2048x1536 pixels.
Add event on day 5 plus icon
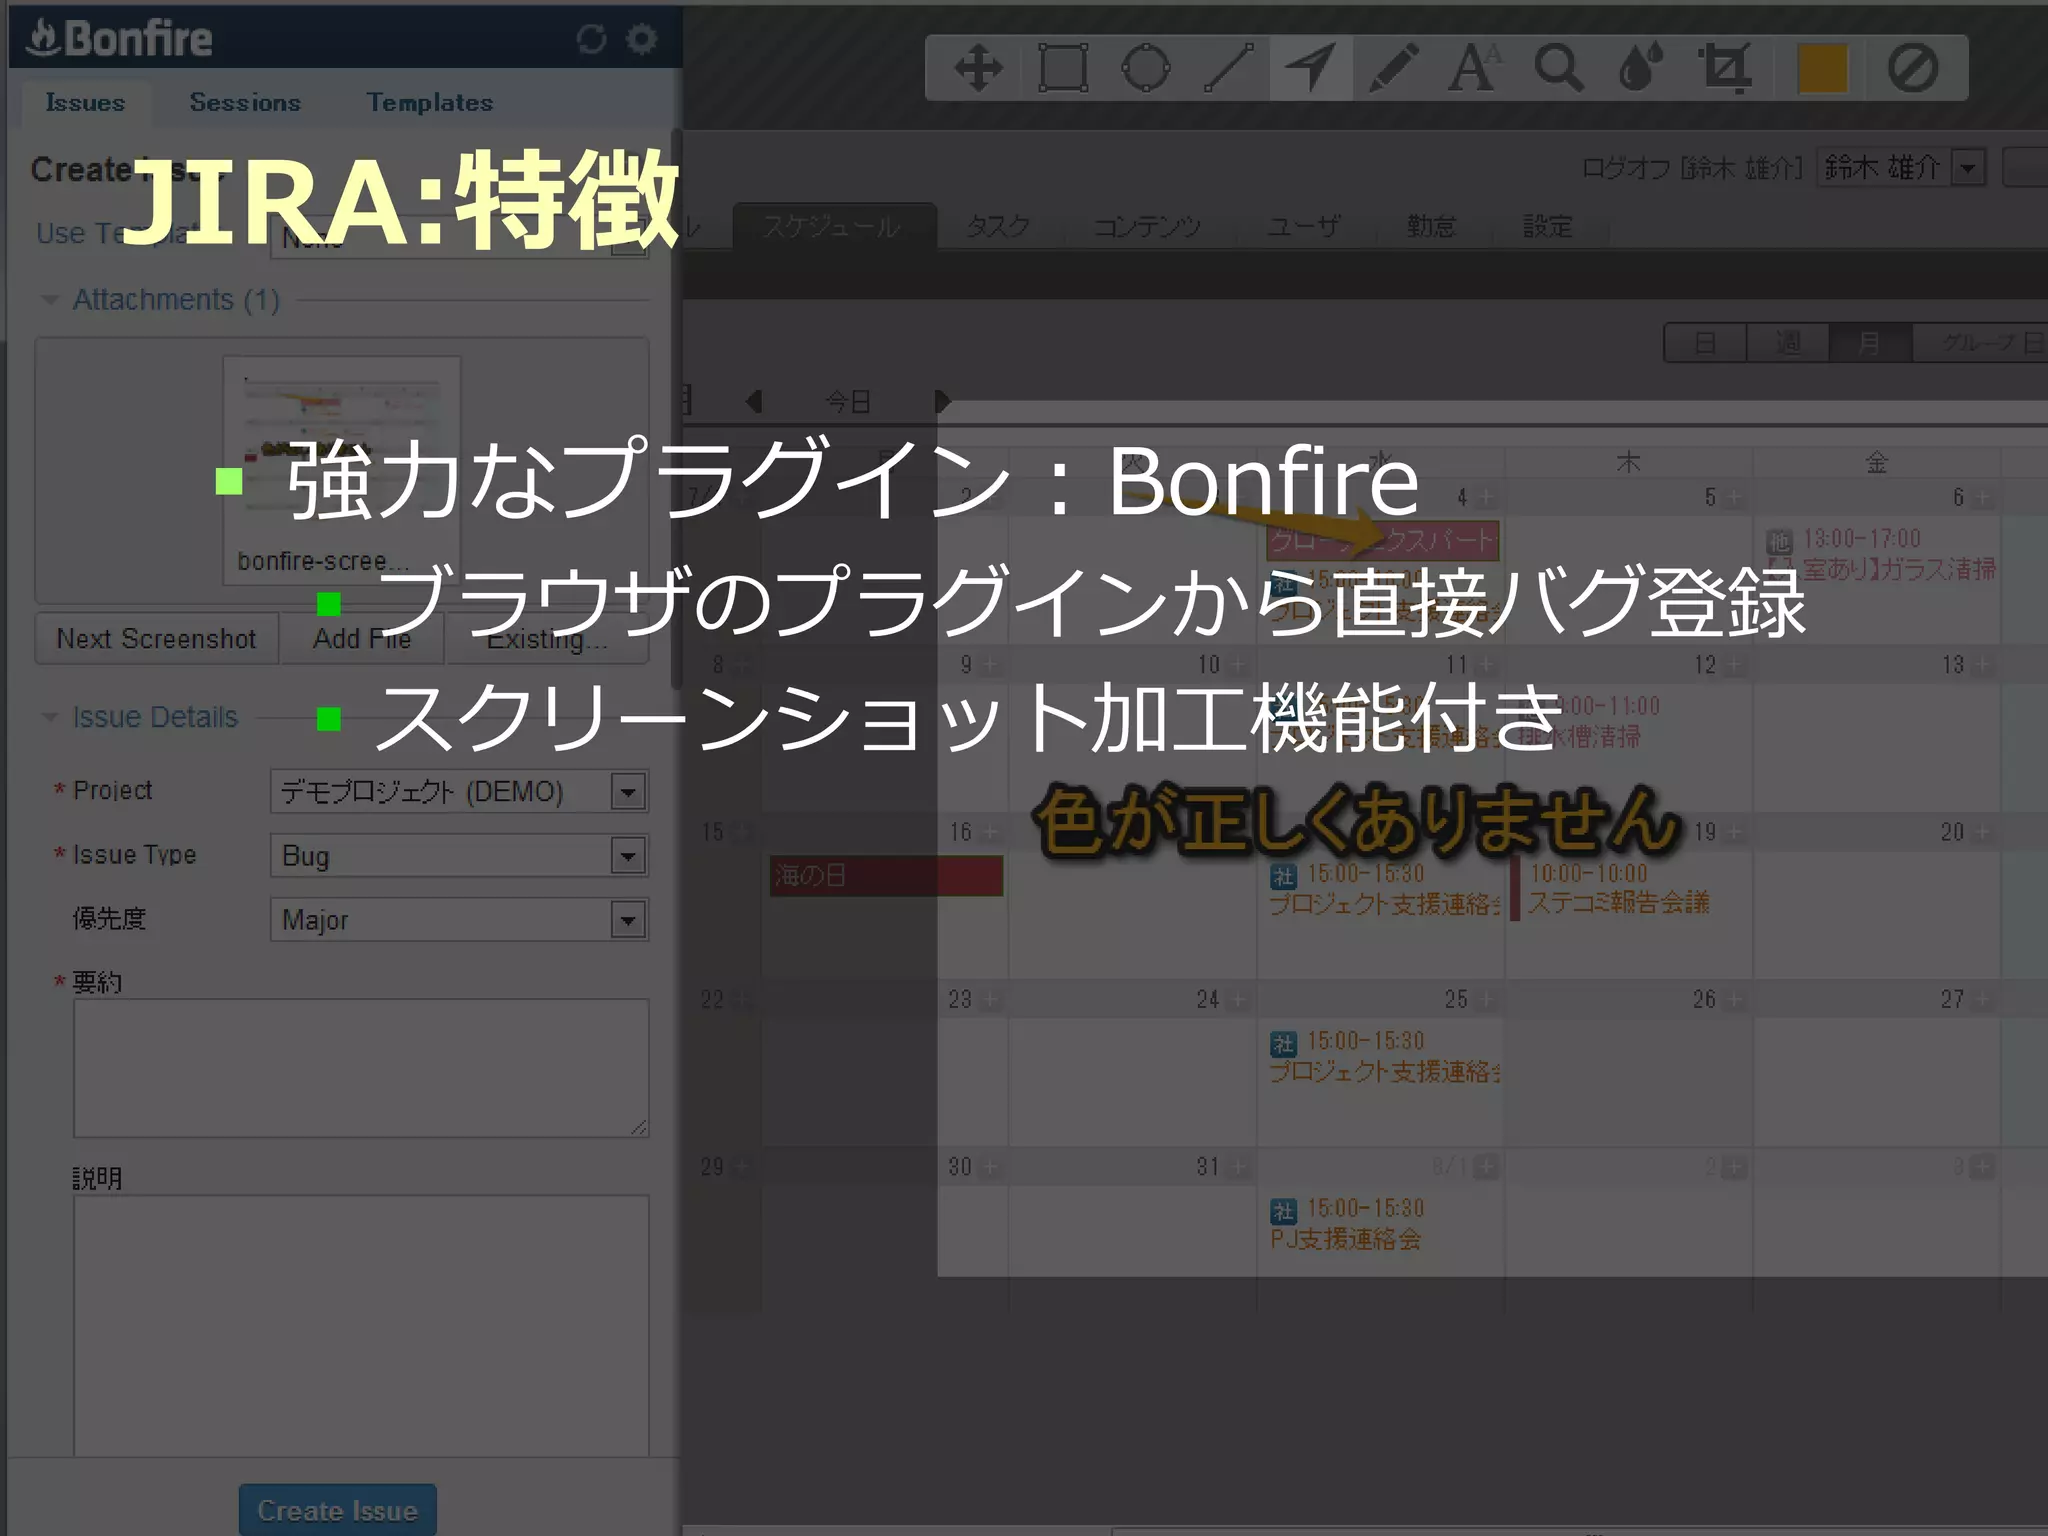1734,497
